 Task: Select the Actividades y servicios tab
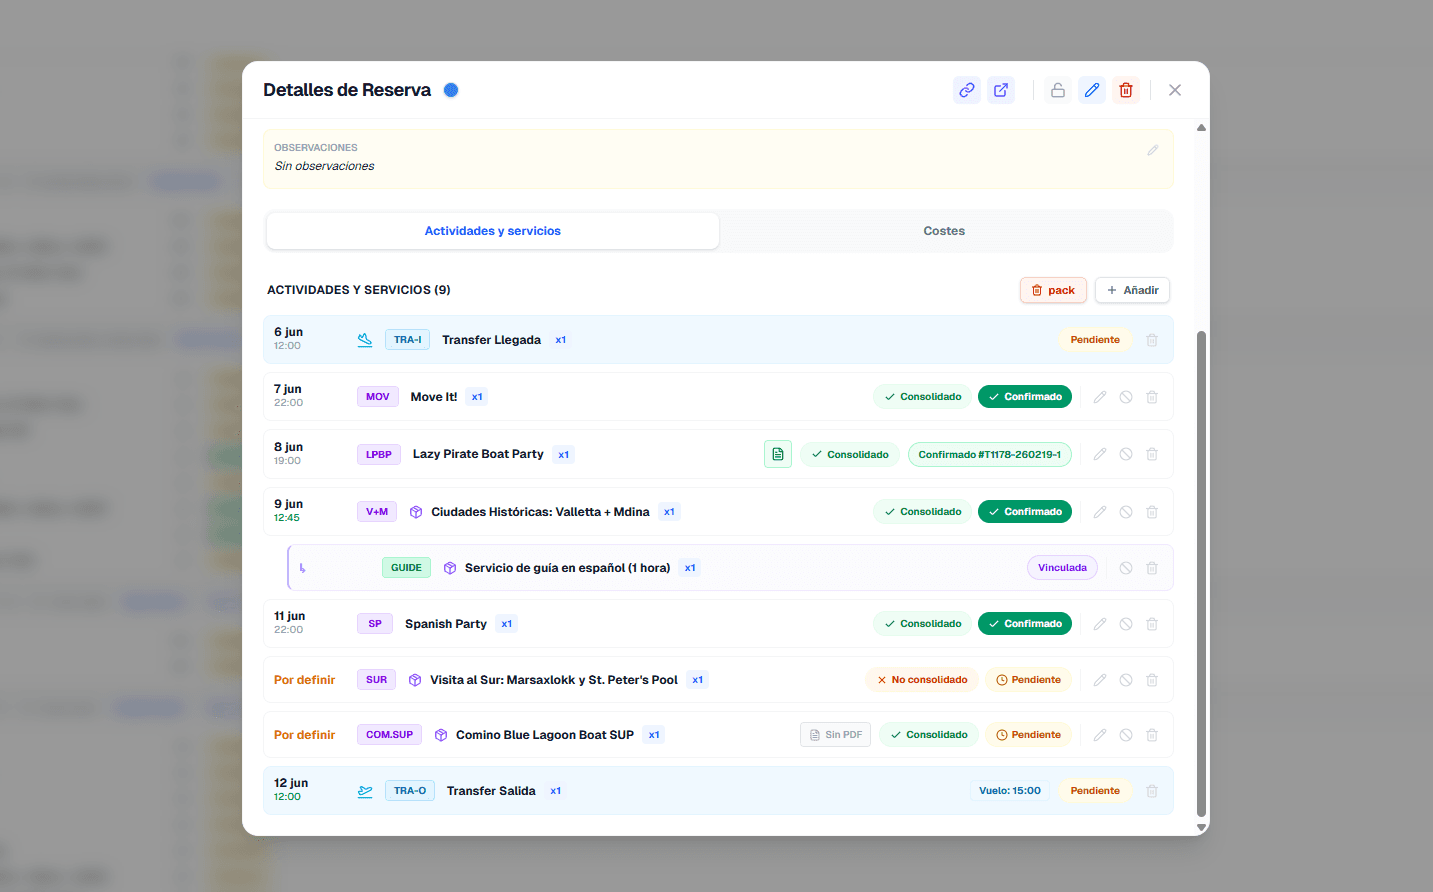tap(492, 230)
